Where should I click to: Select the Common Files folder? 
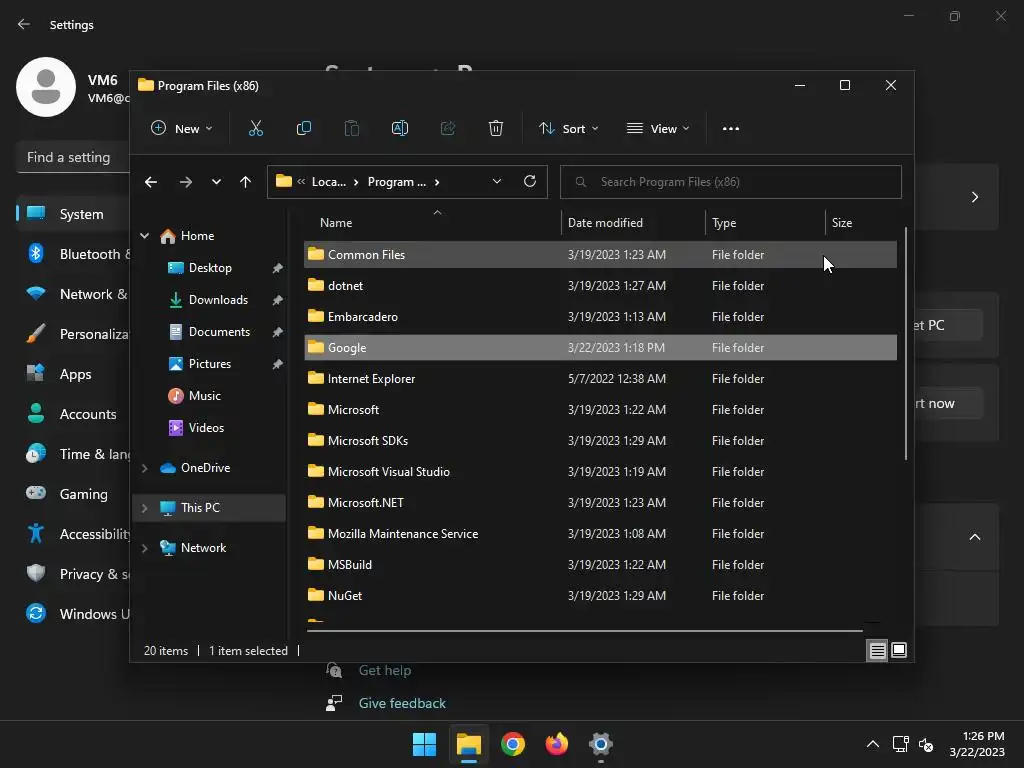(x=600, y=255)
